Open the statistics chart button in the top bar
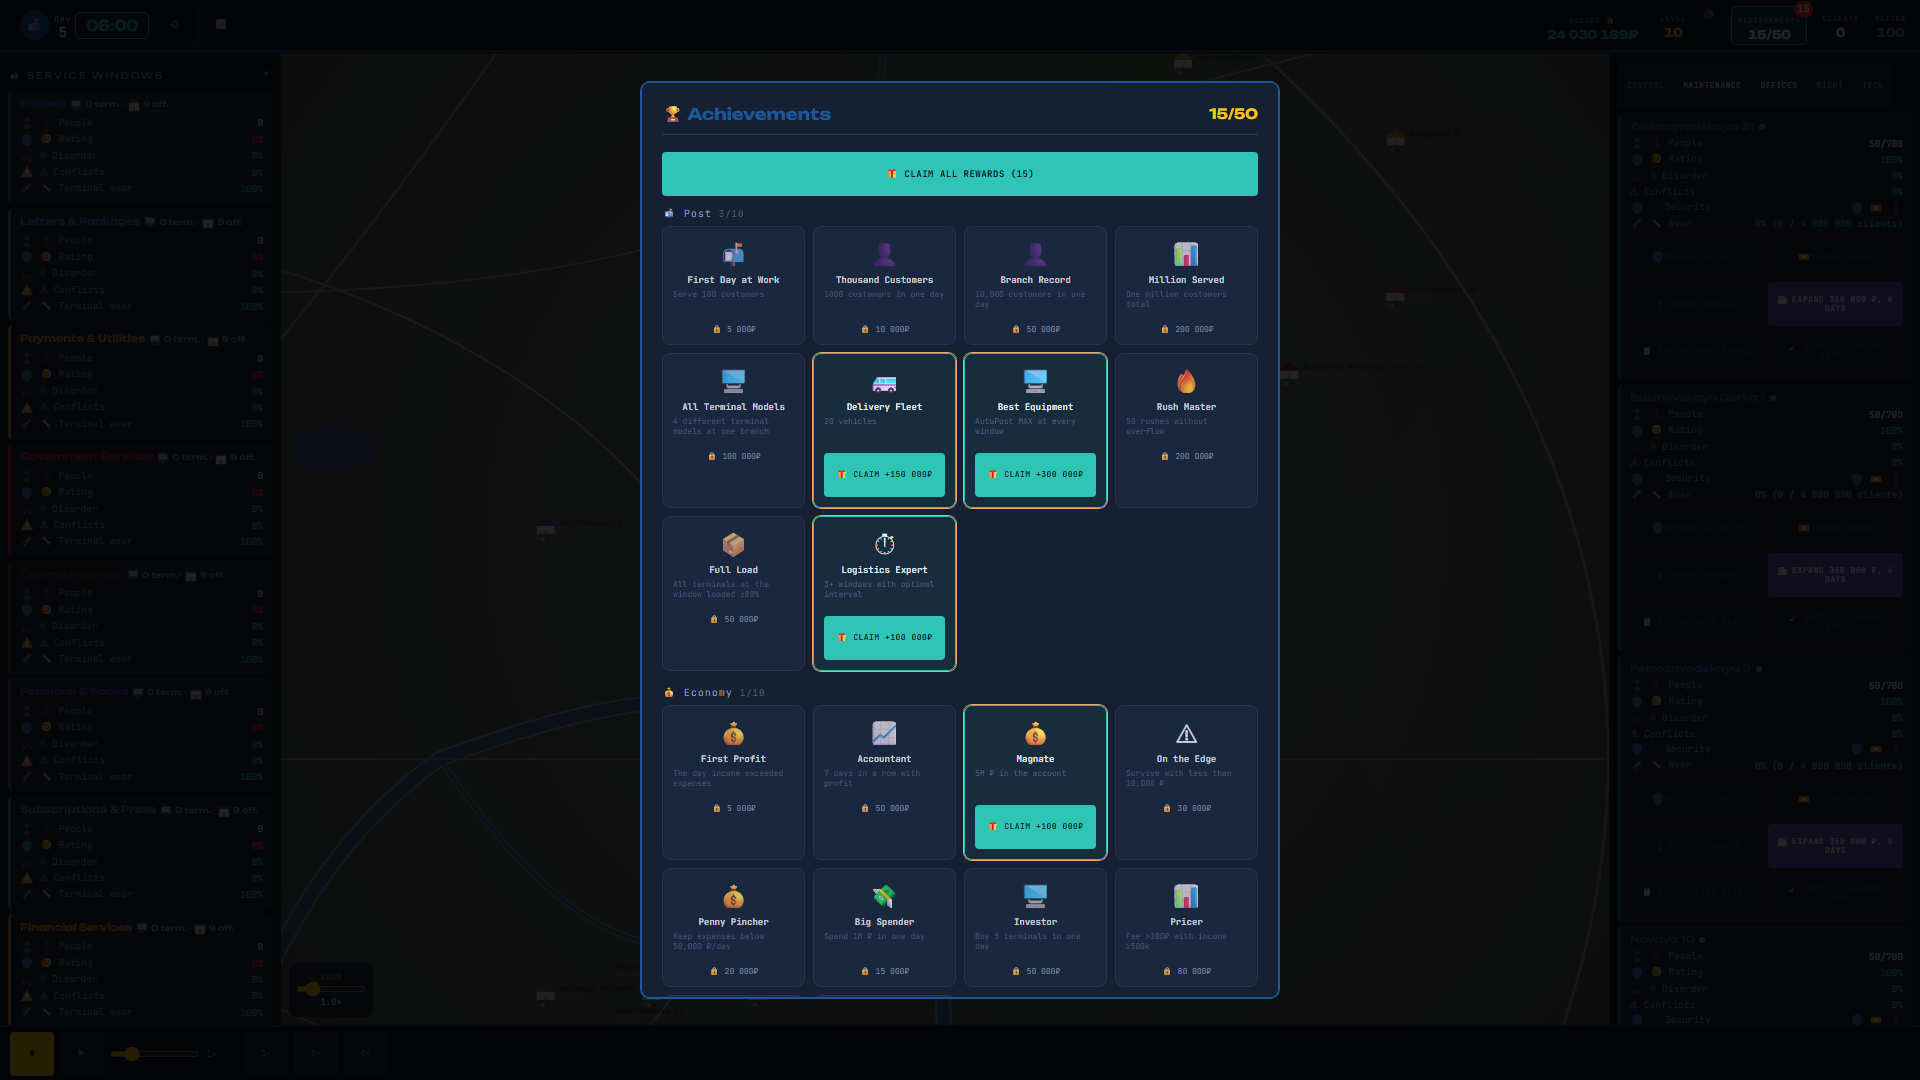This screenshot has height=1080, width=1920. click(221, 24)
